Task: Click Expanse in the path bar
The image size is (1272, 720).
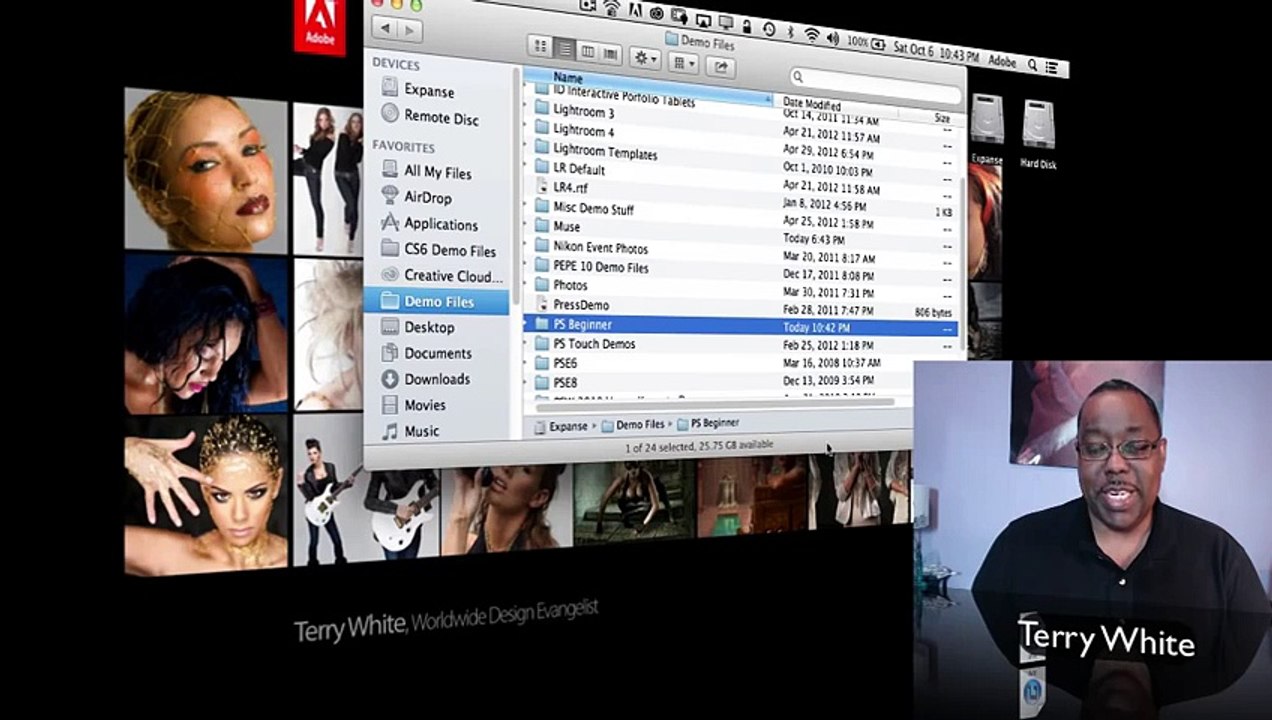Action: tap(560, 426)
